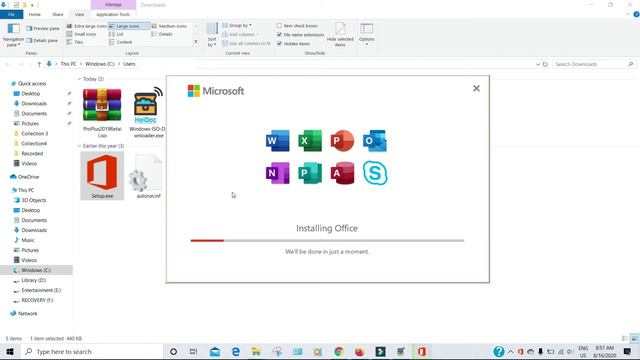Click the taskbar search box
The image size is (640, 360).
pyautogui.click(x=92, y=351)
